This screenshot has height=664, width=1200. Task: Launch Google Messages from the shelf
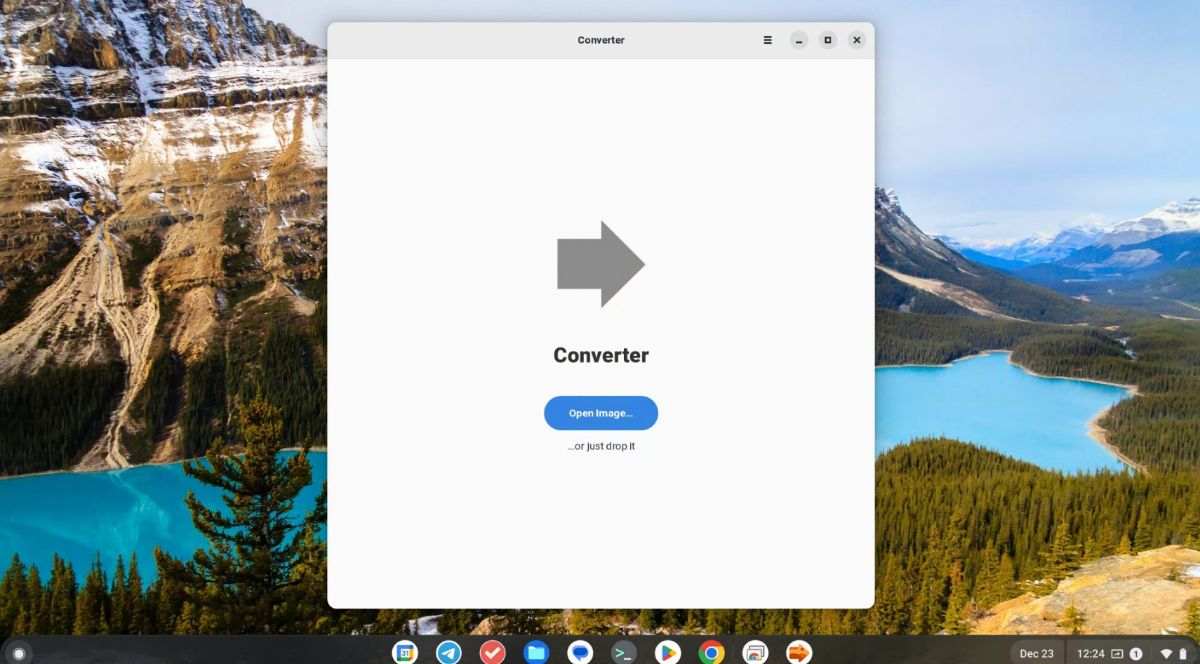579,651
